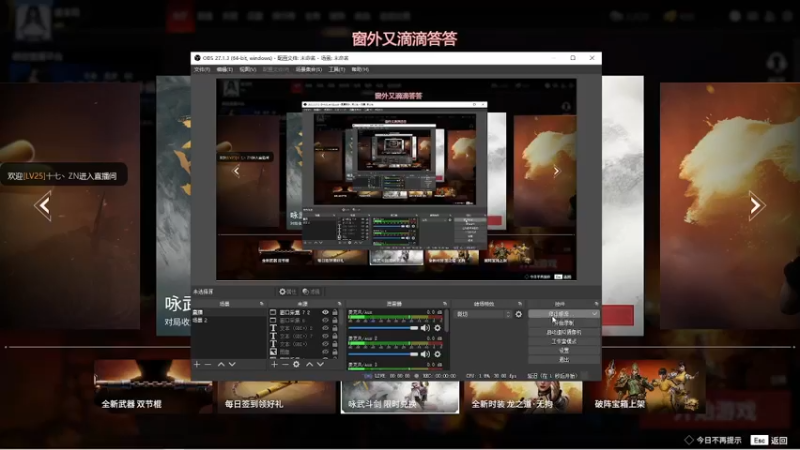Open the 破阵宝箱上架 thumbnail
800x450 pixels.
[x=646, y=386]
